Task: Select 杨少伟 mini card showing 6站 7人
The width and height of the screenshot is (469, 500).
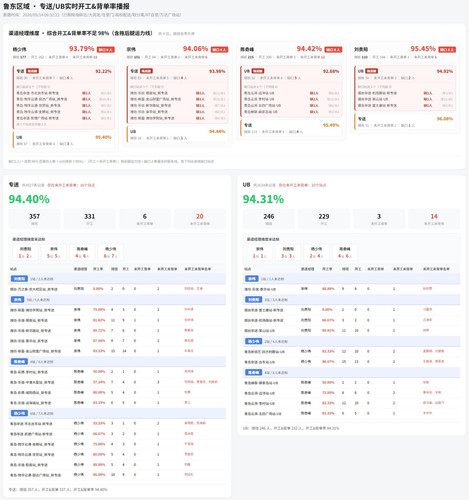Action: [111, 252]
